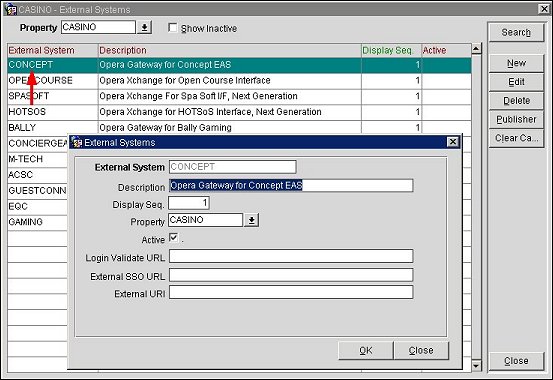Click the Clear Ca... button
This screenshot has height=380, width=553.
pyautogui.click(x=516, y=138)
